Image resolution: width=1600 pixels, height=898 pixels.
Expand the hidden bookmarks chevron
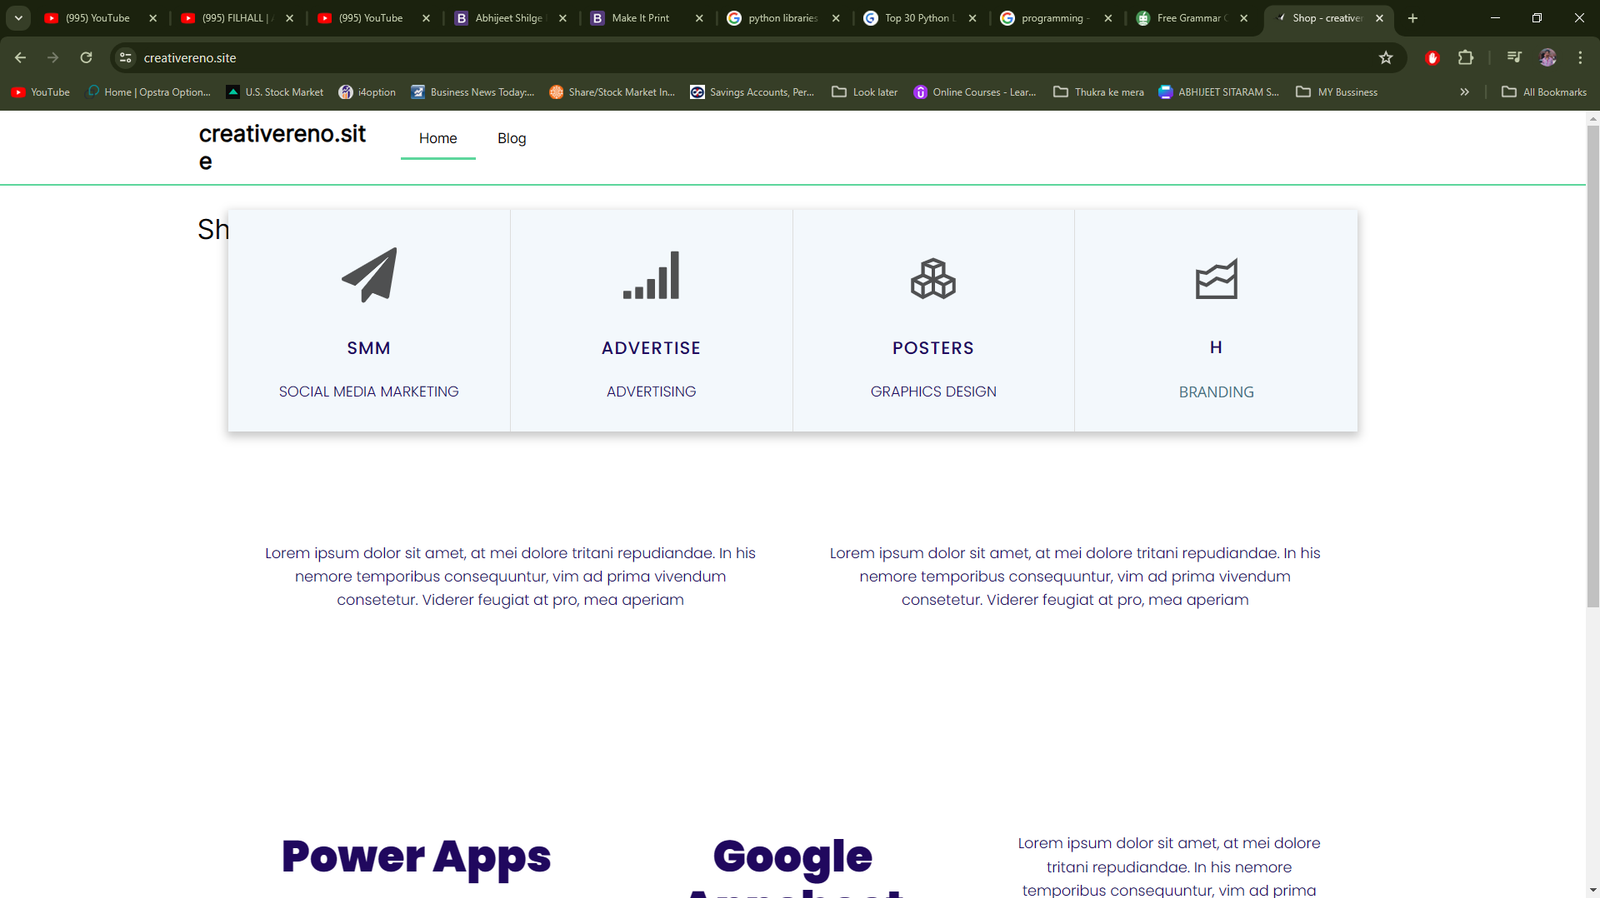(x=1464, y=92)
